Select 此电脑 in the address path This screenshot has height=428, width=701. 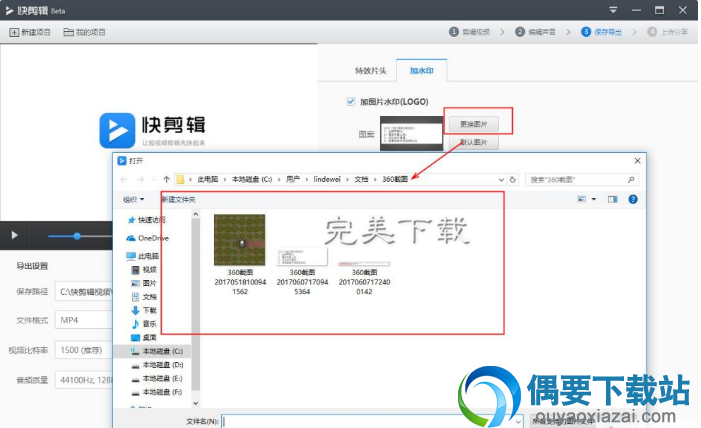tap(207, 179)
